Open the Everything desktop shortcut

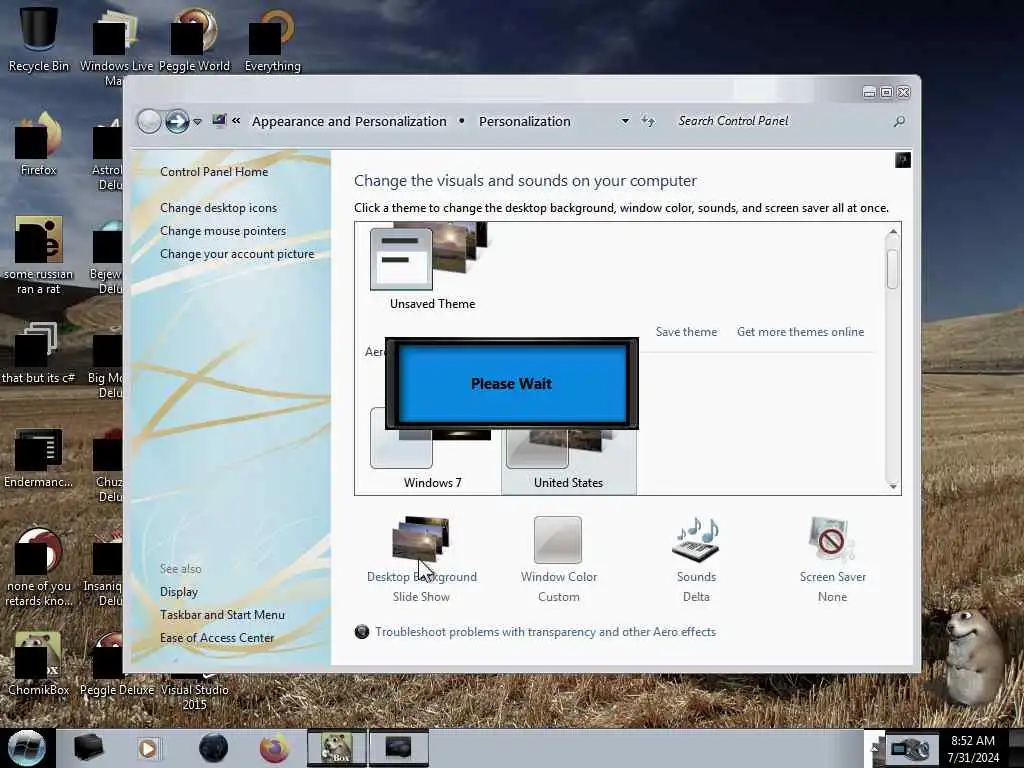click(x=272, y=39)
